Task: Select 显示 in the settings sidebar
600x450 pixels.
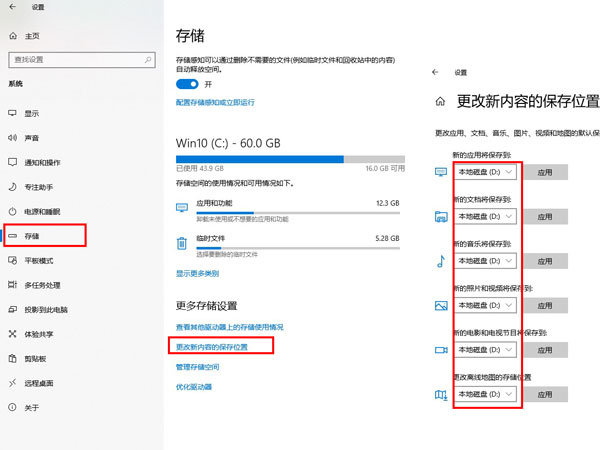Action: (32, 113)
